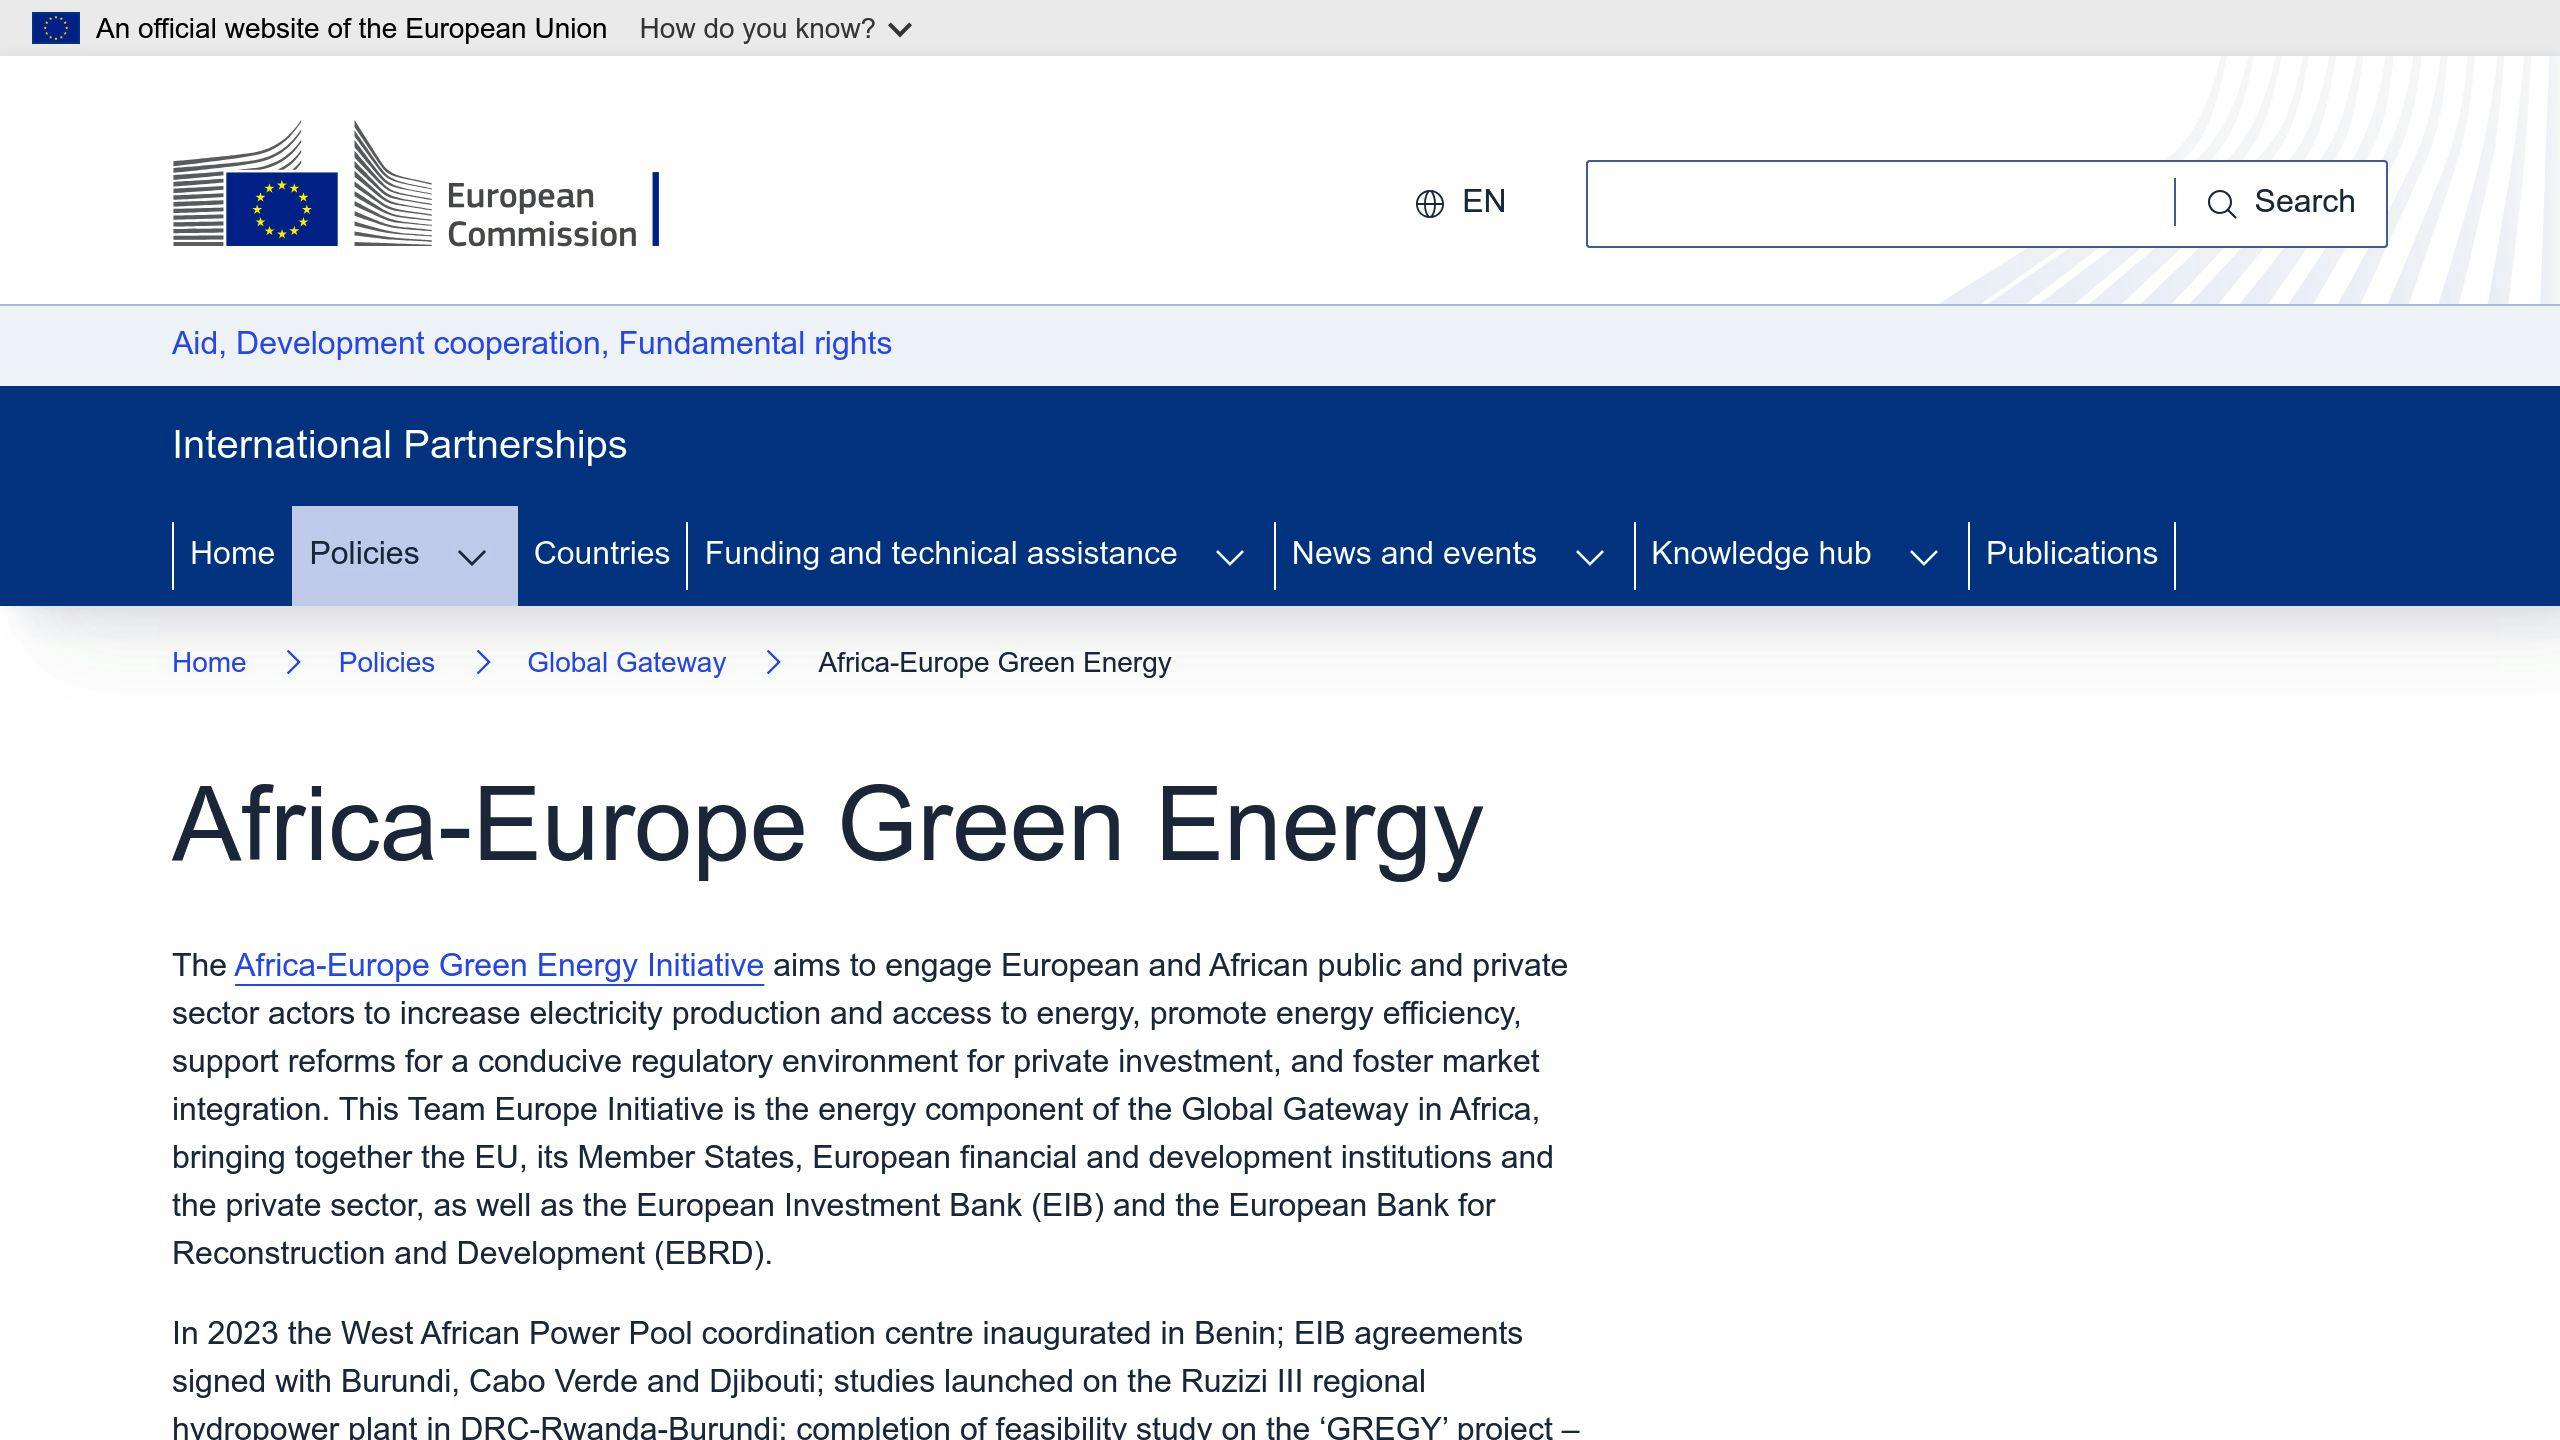Open Funding and technical assistance menu
The width and height of the screenshot is (2560, 1440).
941,554
